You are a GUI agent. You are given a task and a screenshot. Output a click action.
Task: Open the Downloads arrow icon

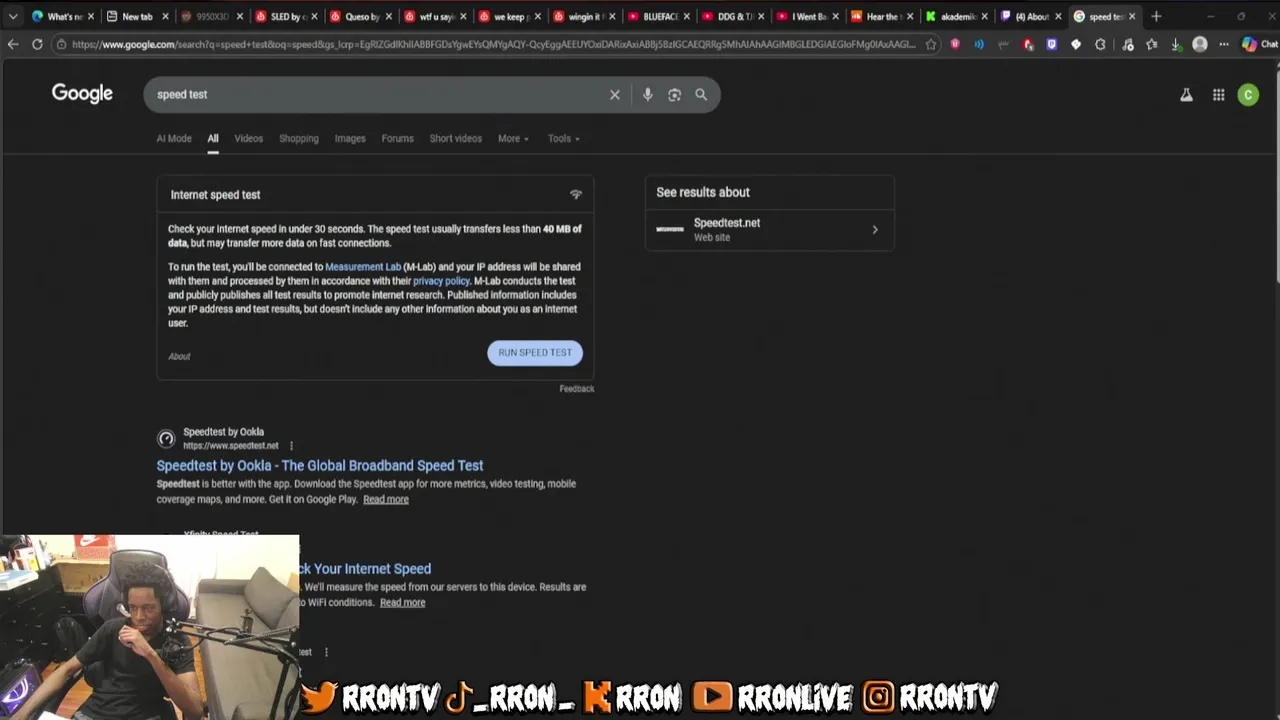[1176, 44]
